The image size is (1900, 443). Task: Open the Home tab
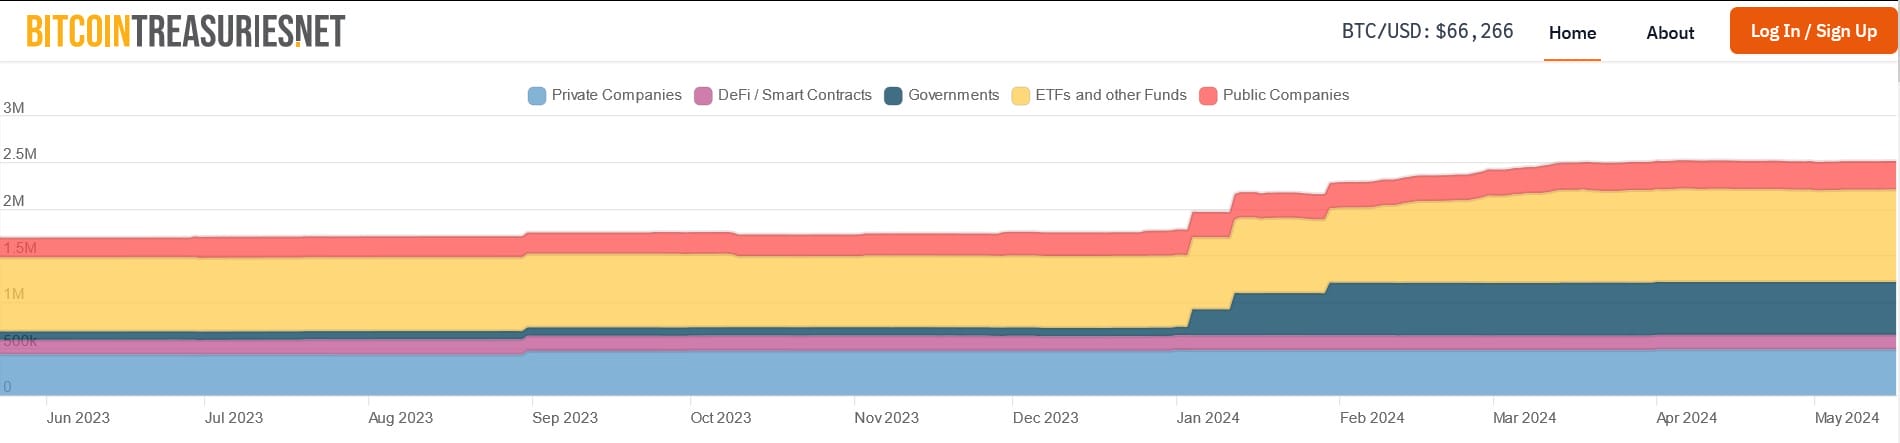1572,33
